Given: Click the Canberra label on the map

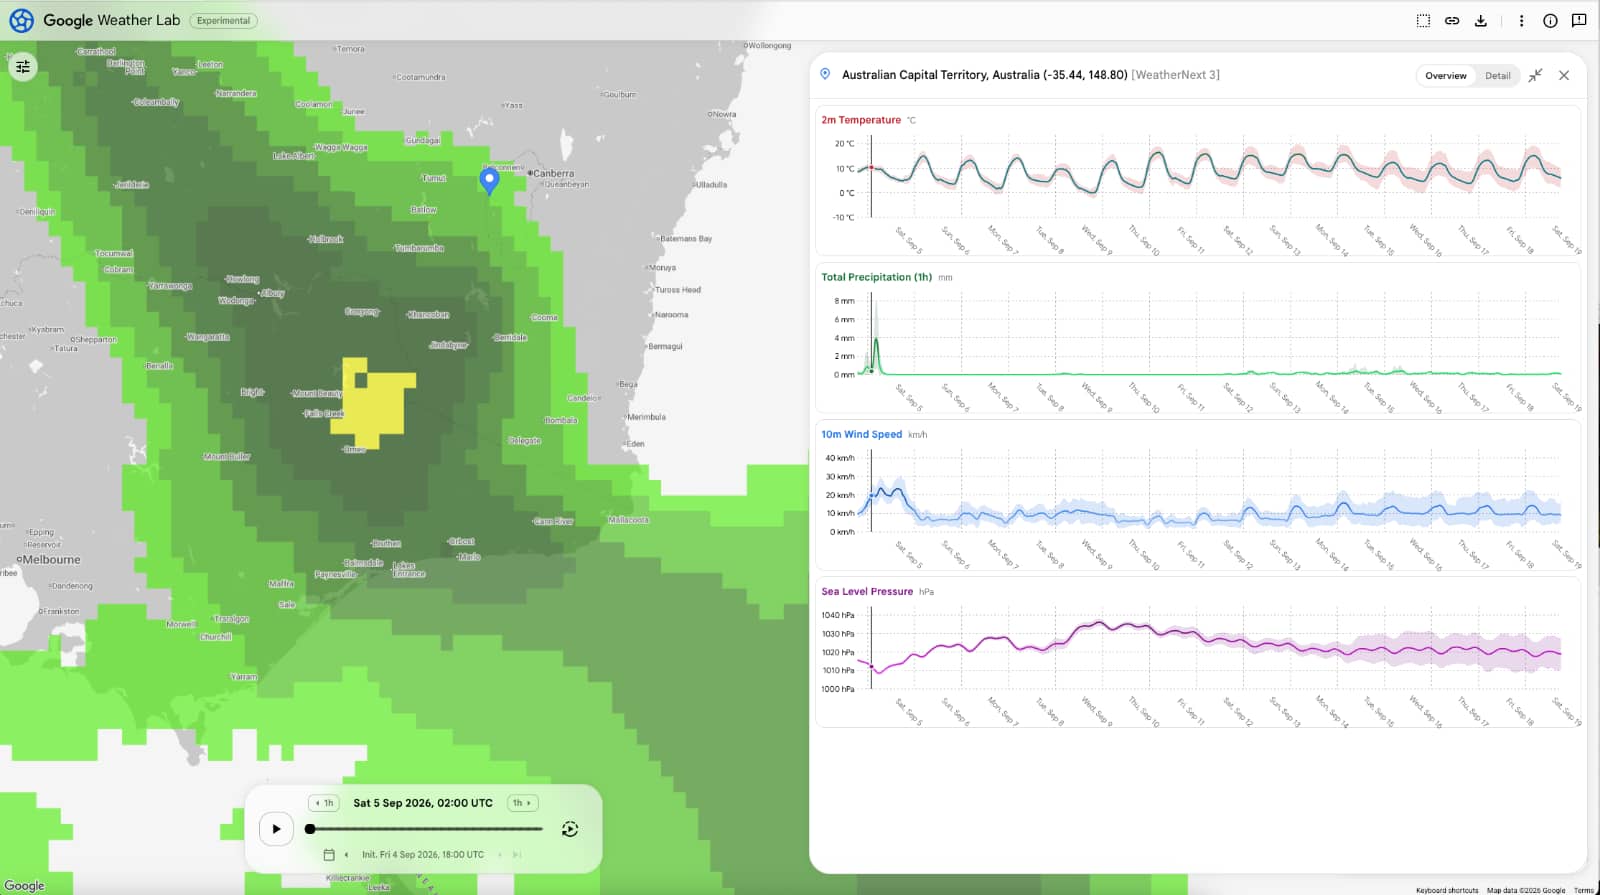Looking at the screenshot, I should click(x=553, y=173).
